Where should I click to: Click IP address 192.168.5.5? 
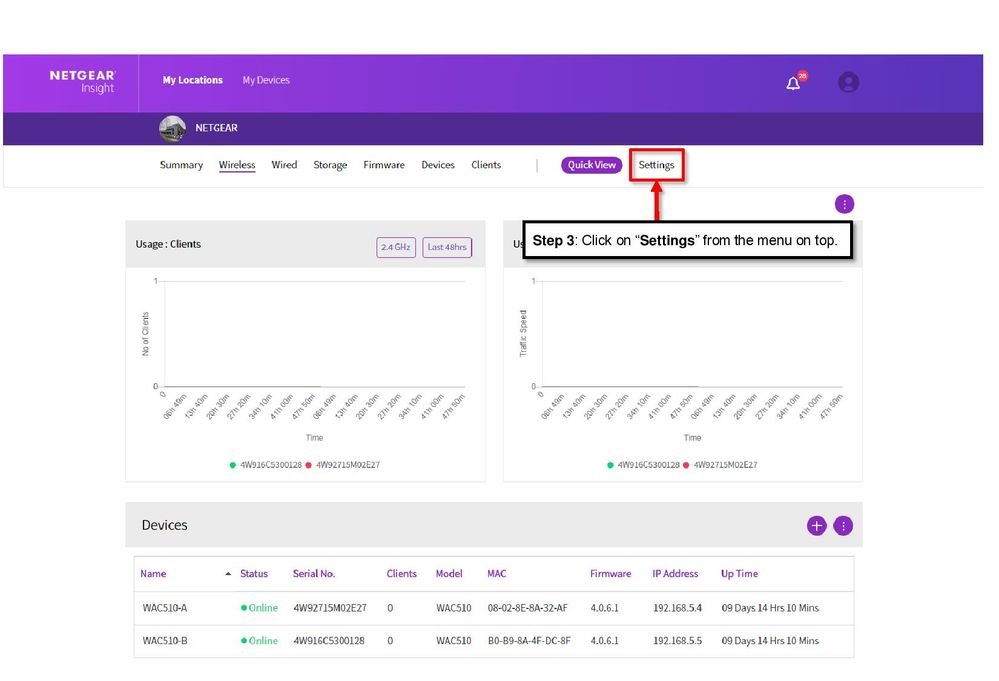coord(677,641)
